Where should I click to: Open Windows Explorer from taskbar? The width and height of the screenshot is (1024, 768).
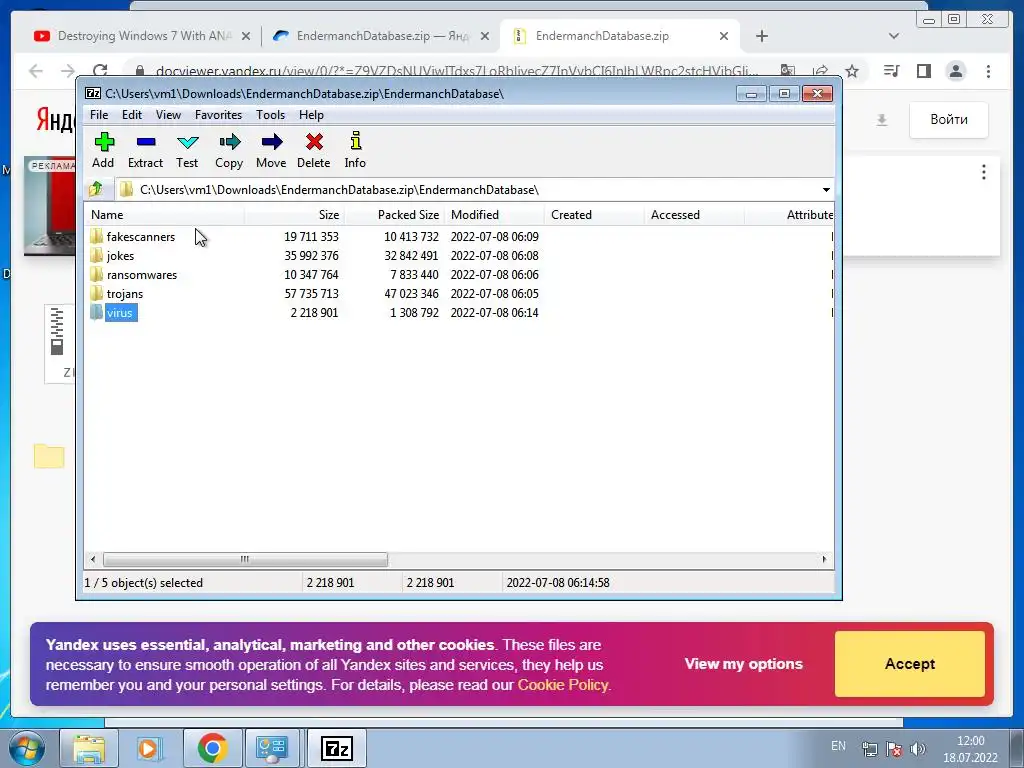[89, 748]
